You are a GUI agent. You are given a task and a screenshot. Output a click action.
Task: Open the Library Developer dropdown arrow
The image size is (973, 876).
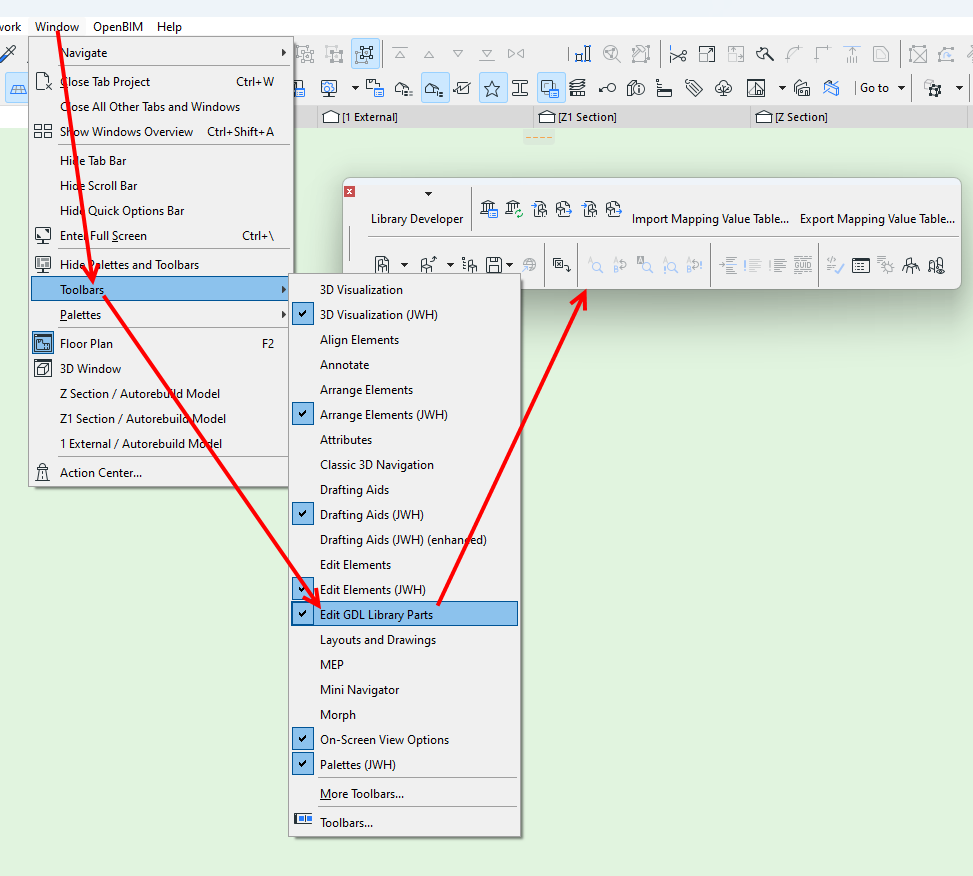click(x=428, y=194)
